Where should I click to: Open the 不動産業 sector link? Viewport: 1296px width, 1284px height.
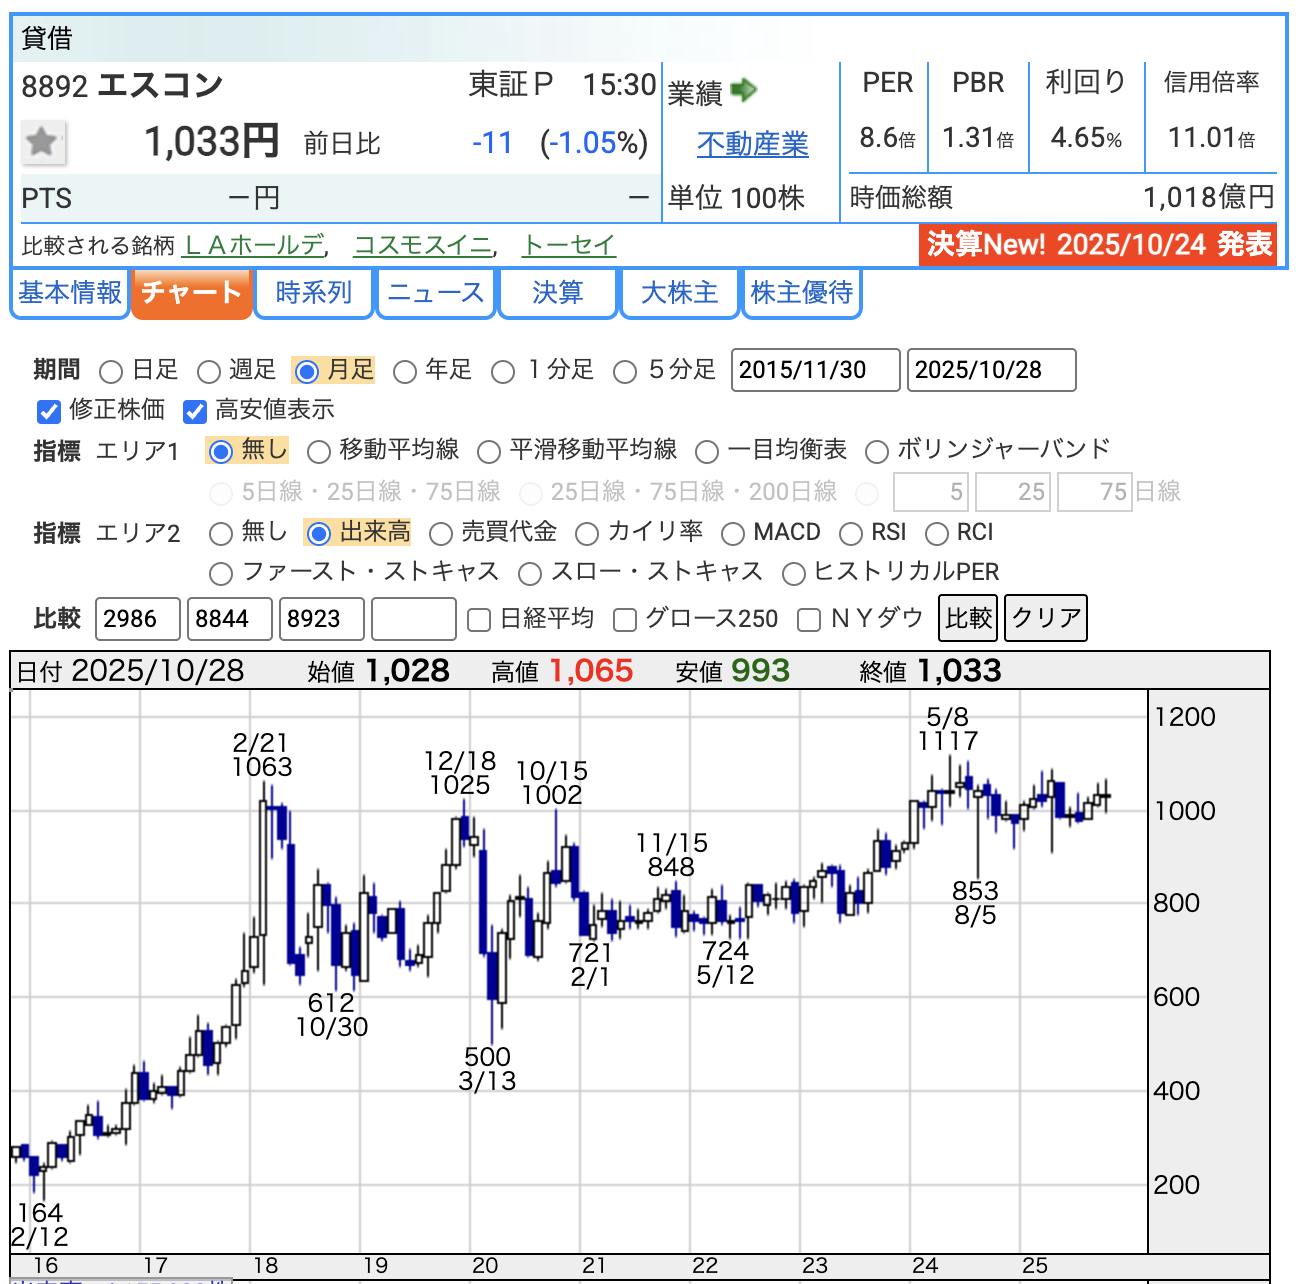pyautogui.click(x=752, y=145)
